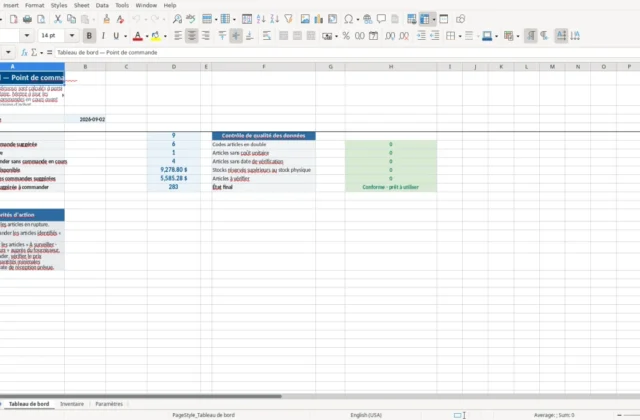
Task: Toggle Center Vertically alignment
Action: 236,36
